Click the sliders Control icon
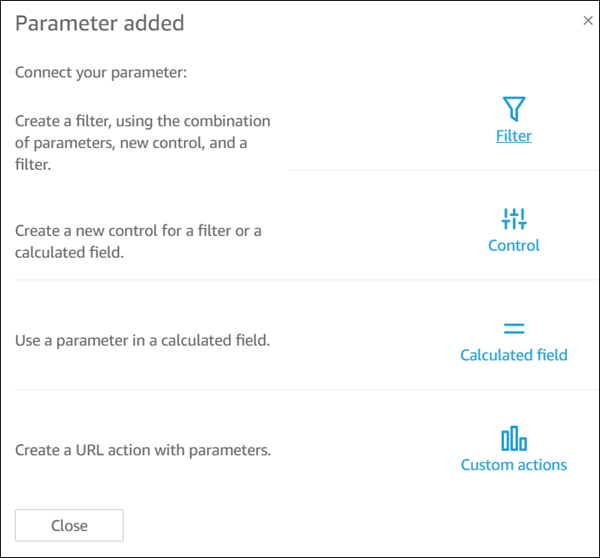 coord(514,218)
